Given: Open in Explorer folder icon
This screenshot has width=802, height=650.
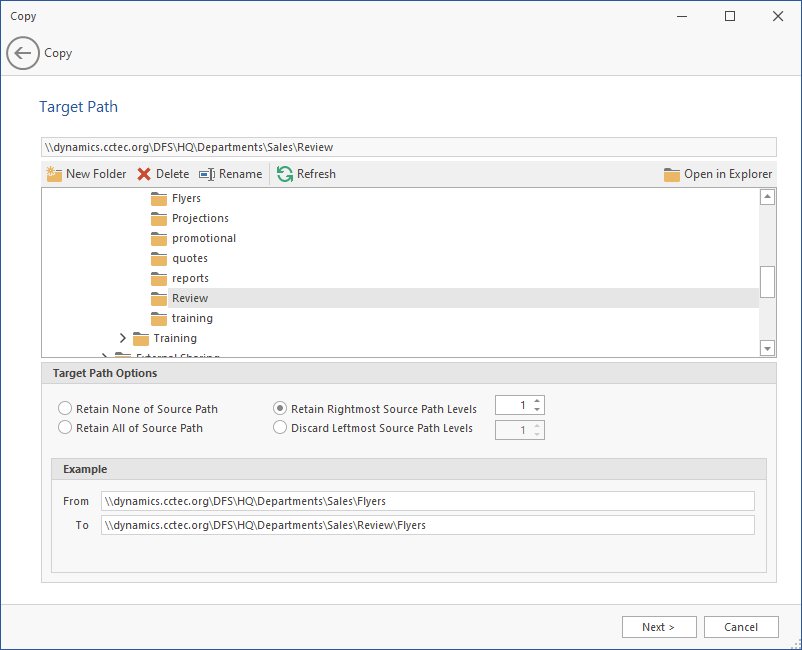Looking at the screenshot, I should tap(672, 174).
